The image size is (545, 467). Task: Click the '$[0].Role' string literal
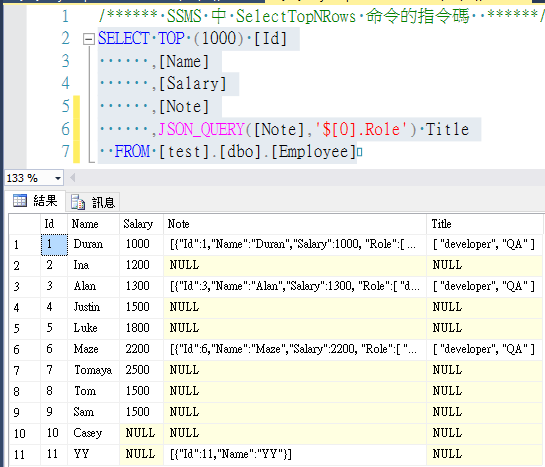(361, 129)
